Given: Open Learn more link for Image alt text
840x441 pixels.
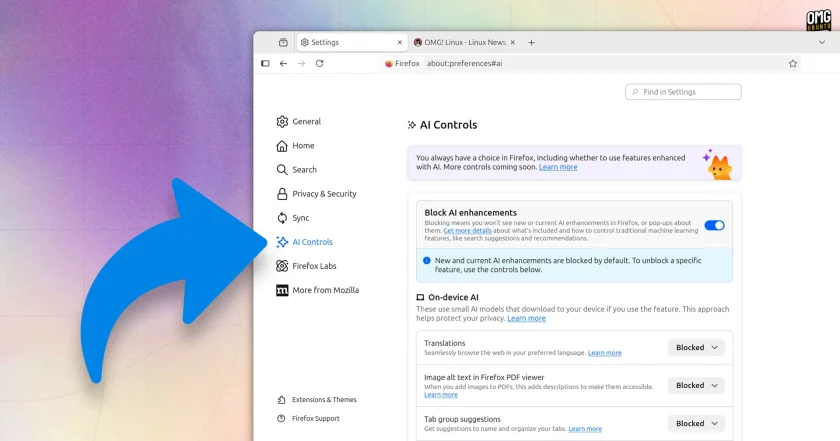Looking at the screenshot, I should point(441,394).
